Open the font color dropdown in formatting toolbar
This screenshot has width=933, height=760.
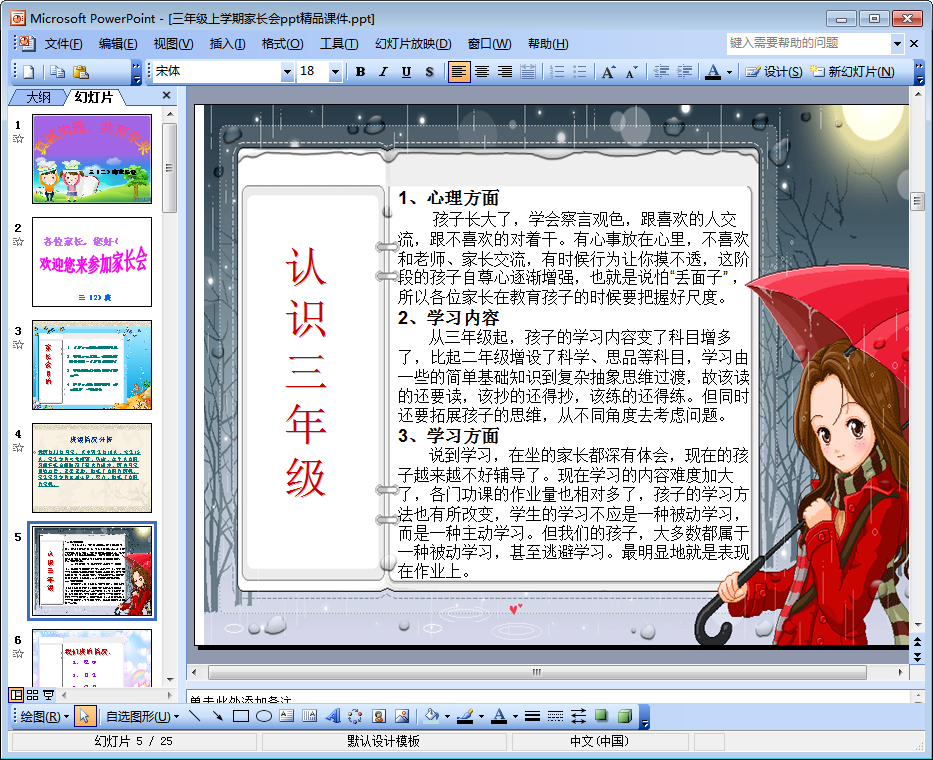tap(730, 73)
